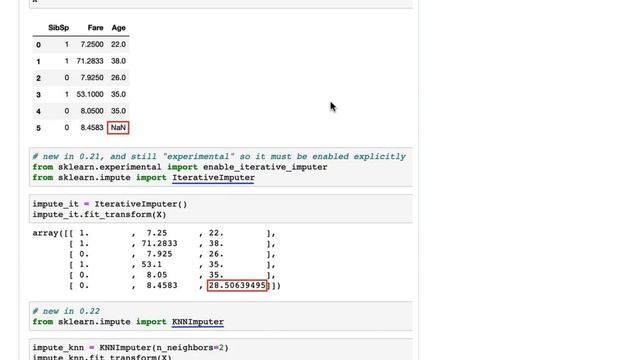
Task: Click the Age value 26.0
Action: (118, 78)
